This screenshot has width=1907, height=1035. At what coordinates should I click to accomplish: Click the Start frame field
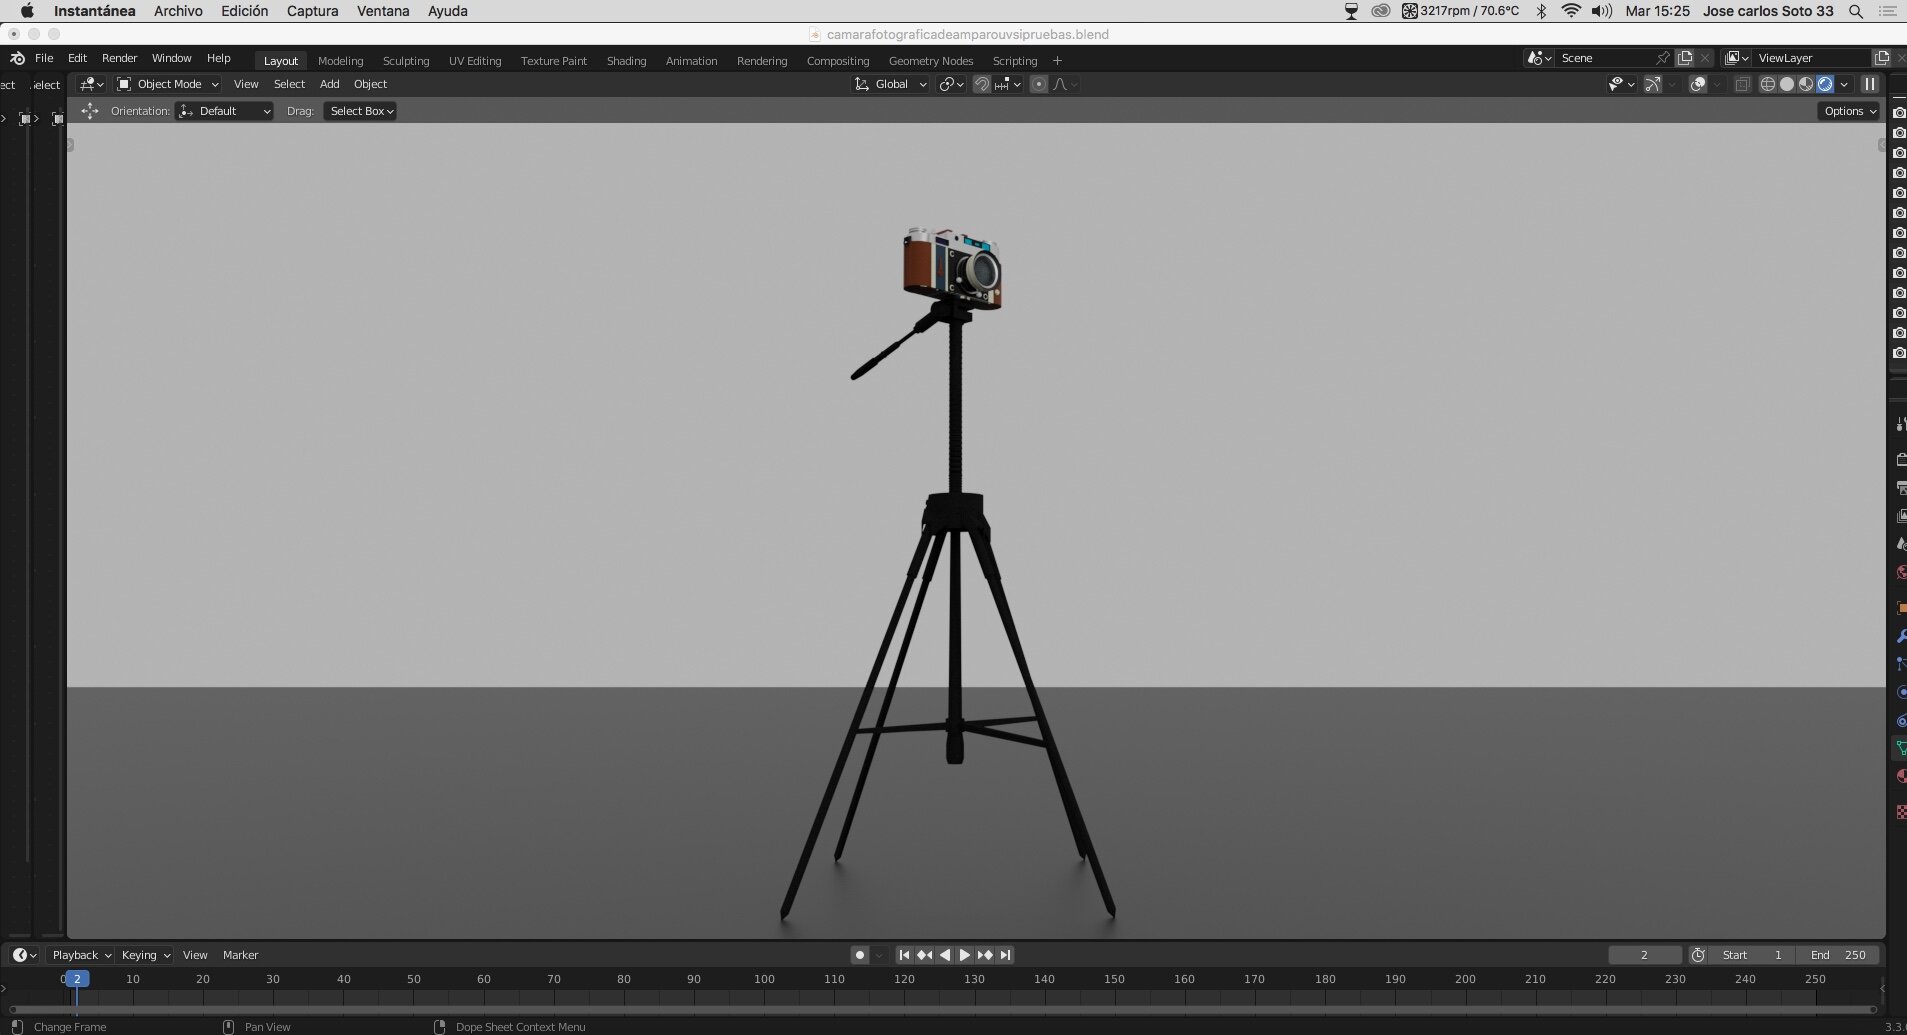pos(1752,955)
